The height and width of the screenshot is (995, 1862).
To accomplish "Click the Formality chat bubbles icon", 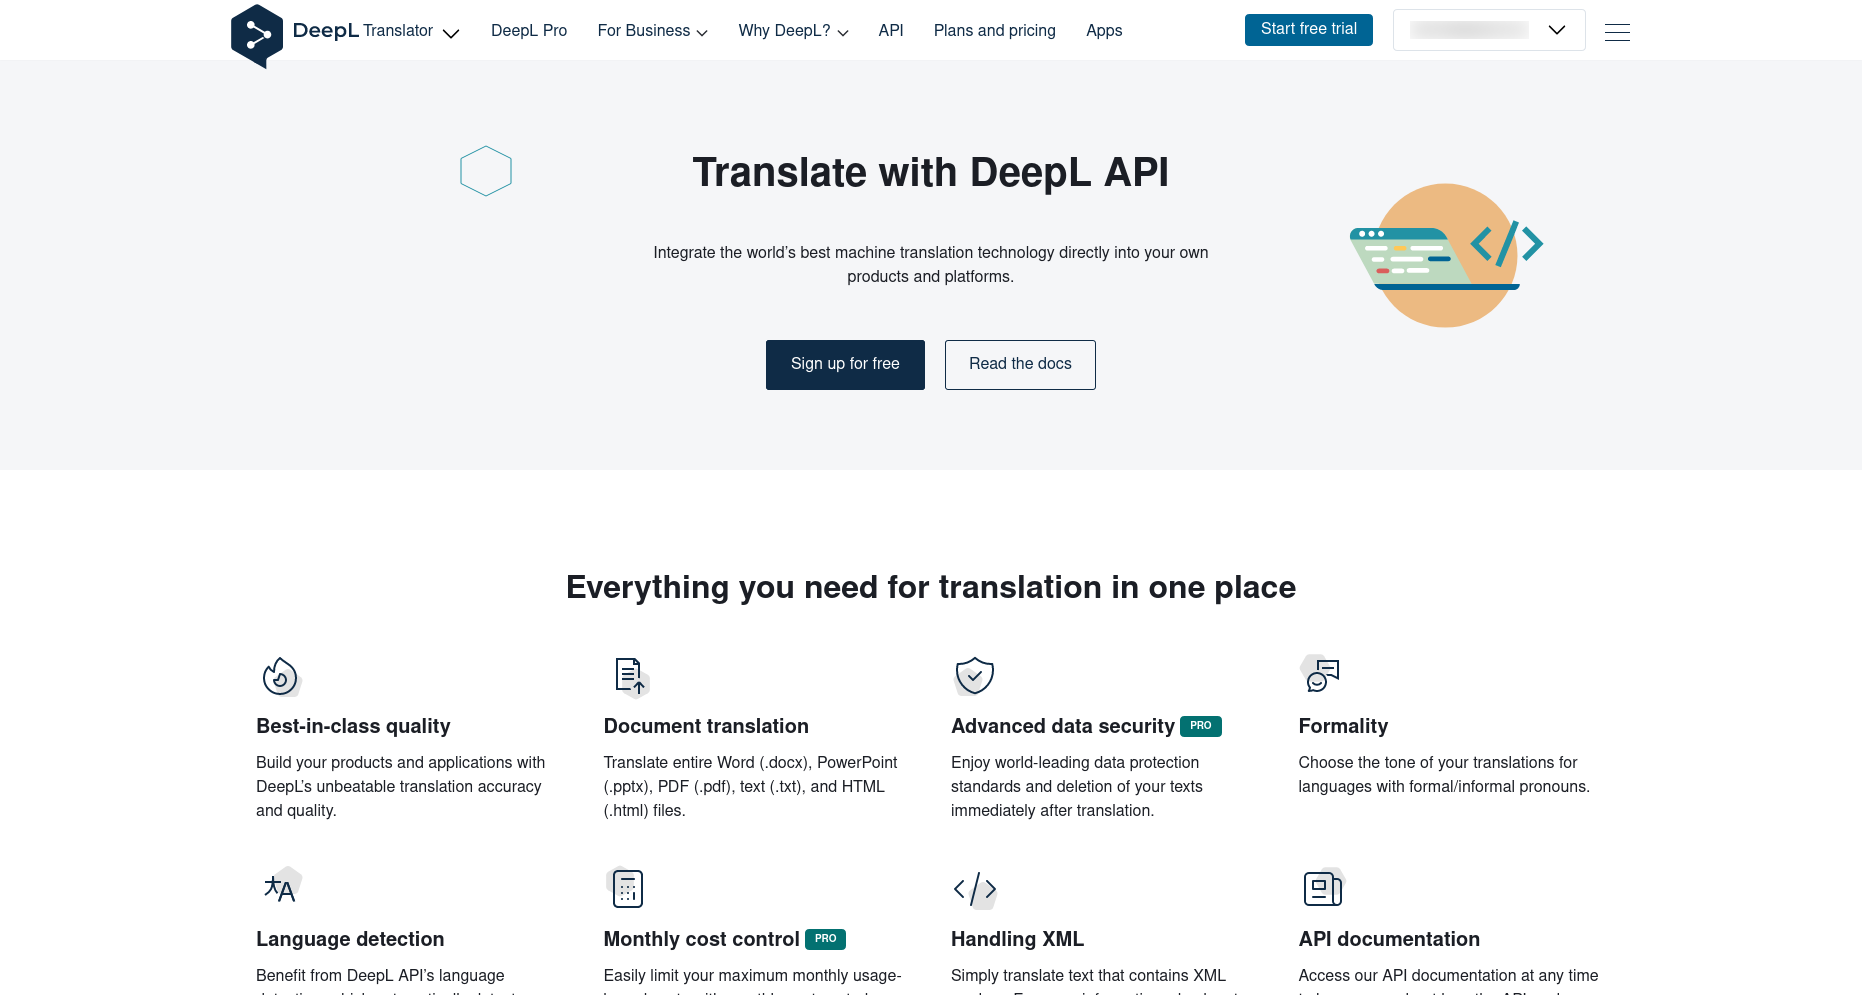I will 1321,675.
